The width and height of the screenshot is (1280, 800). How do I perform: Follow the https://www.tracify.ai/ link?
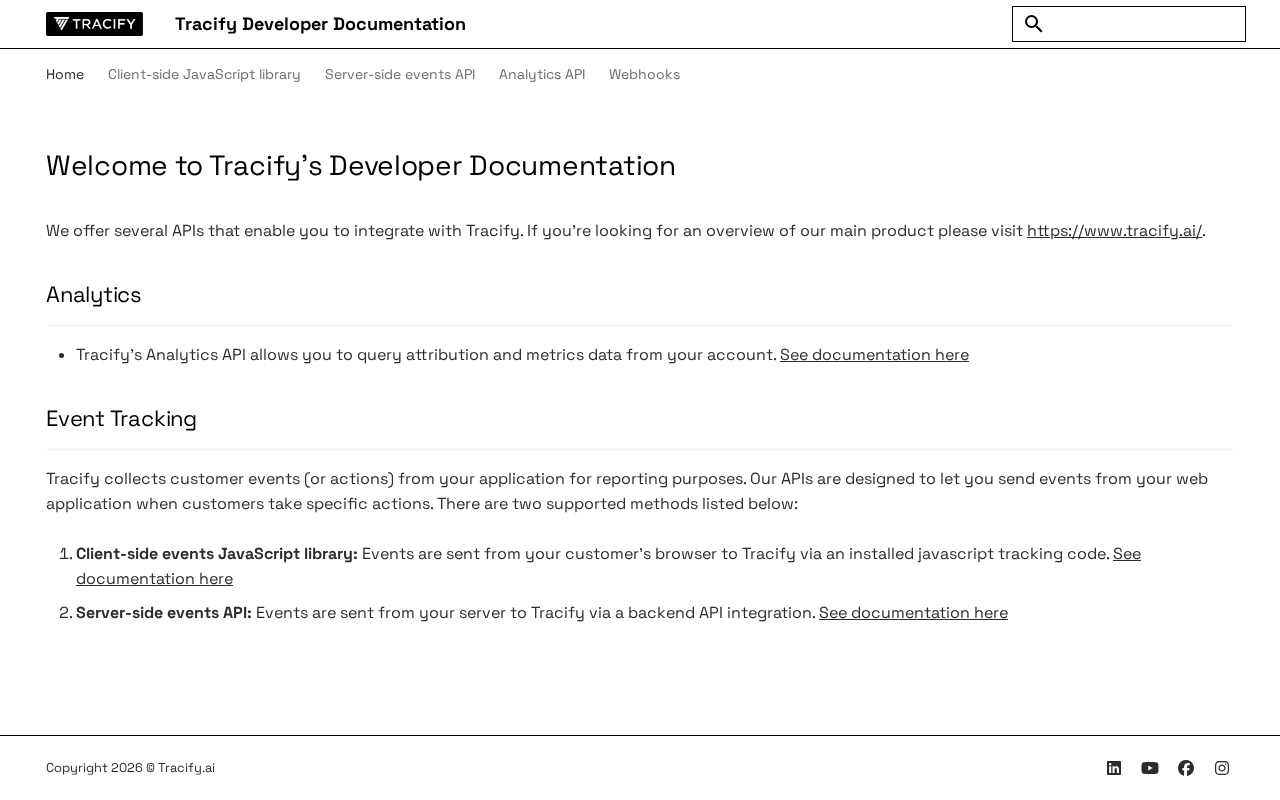tap(1114, 231)
